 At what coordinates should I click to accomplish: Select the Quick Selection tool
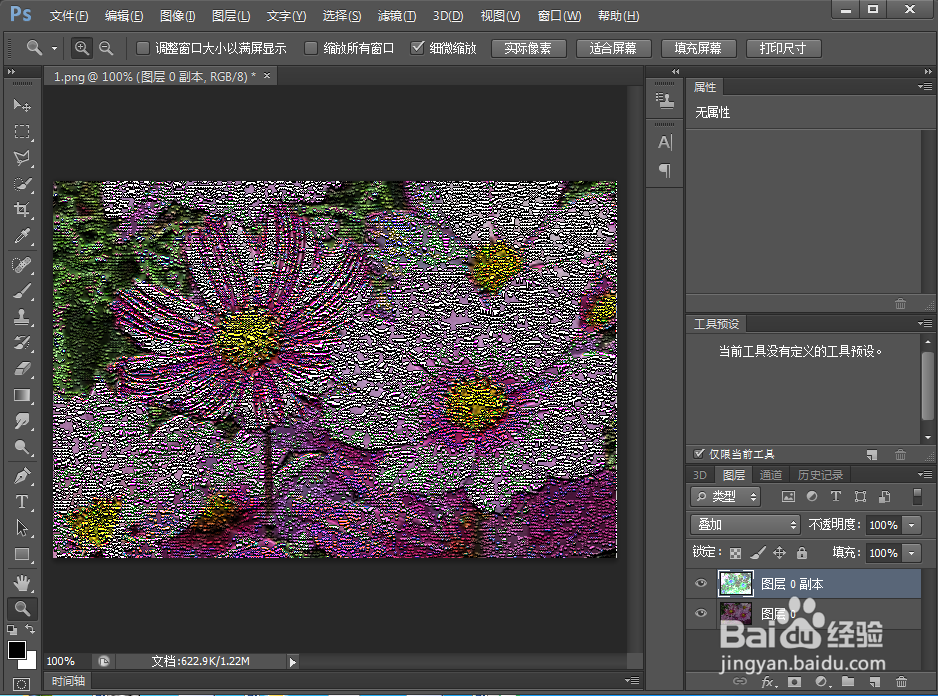(22, 184)
